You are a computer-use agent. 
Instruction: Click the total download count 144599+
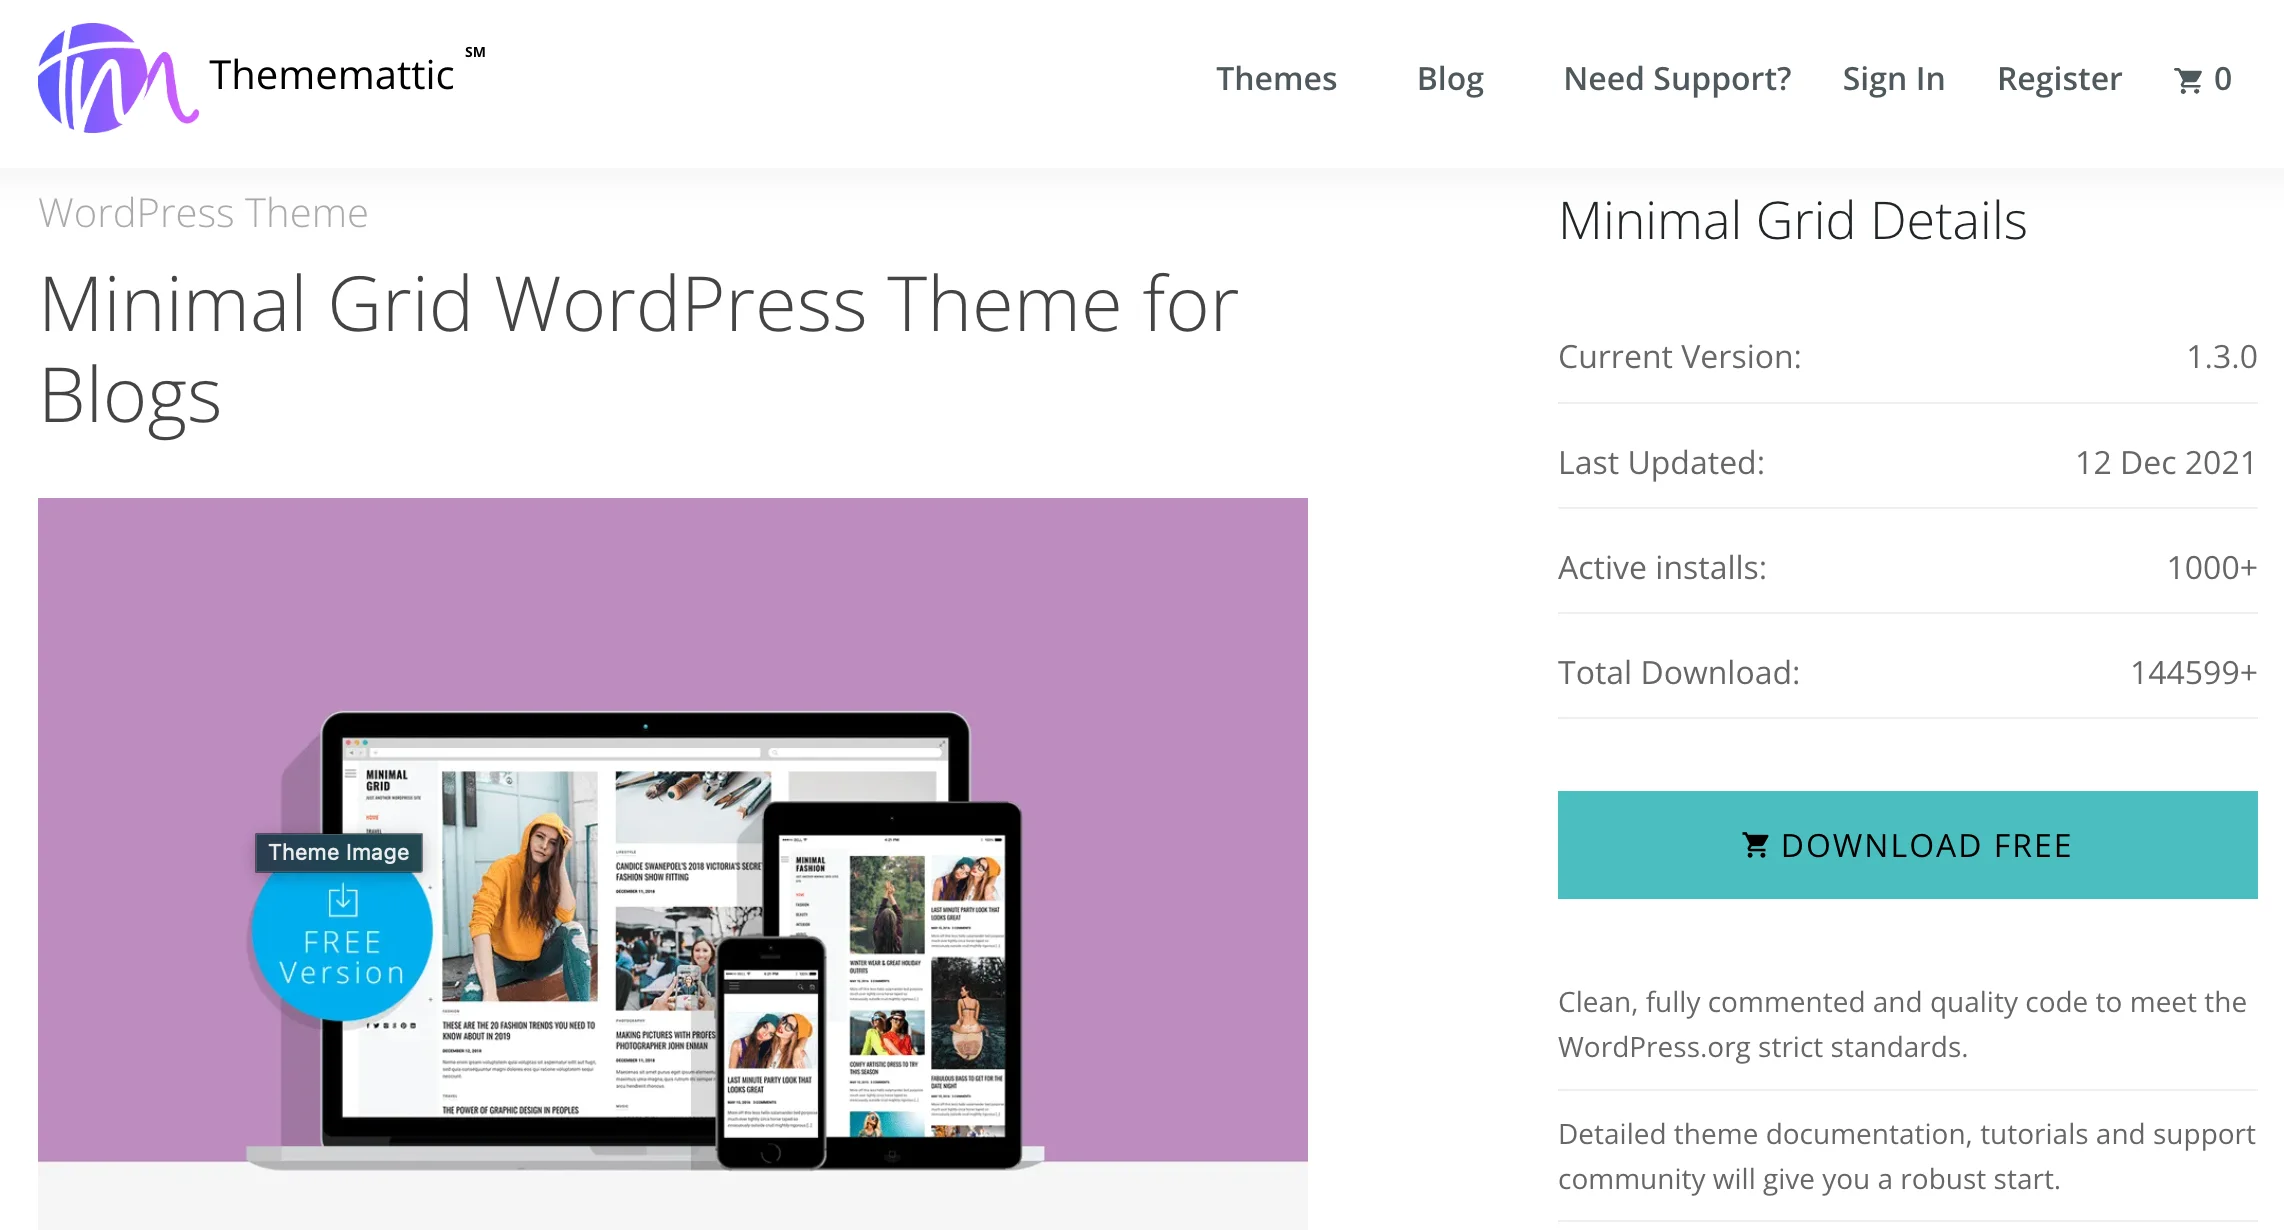pyautogui.click(x=2194, y=672)
